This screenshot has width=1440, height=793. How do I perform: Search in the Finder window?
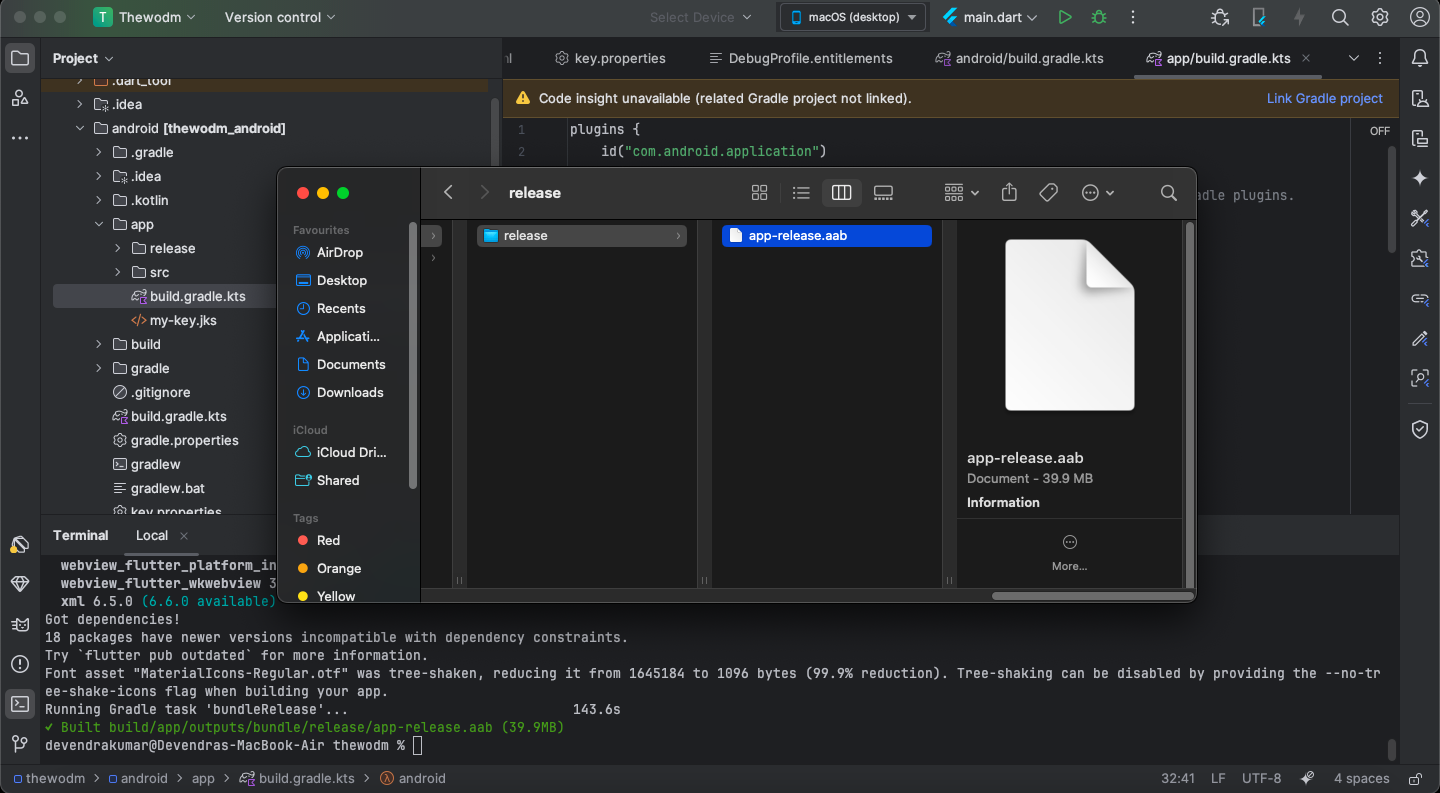1168,193
